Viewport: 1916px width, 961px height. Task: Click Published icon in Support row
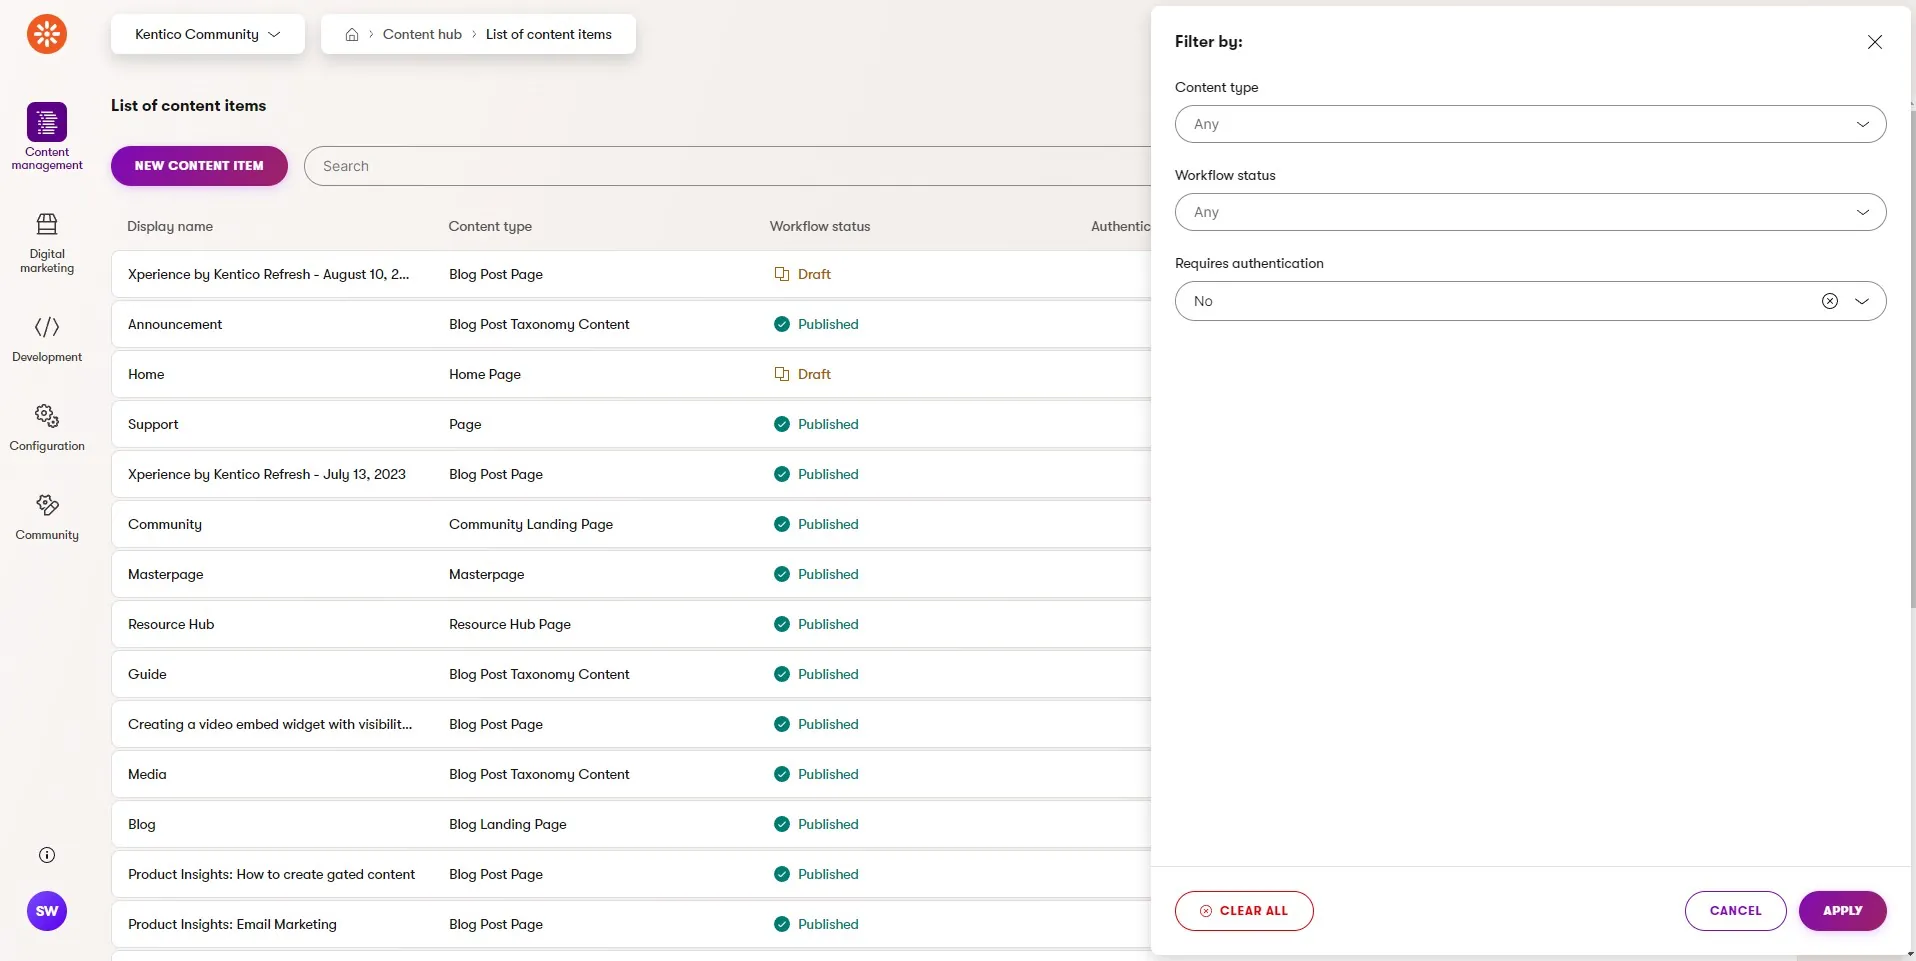point(782,424)
